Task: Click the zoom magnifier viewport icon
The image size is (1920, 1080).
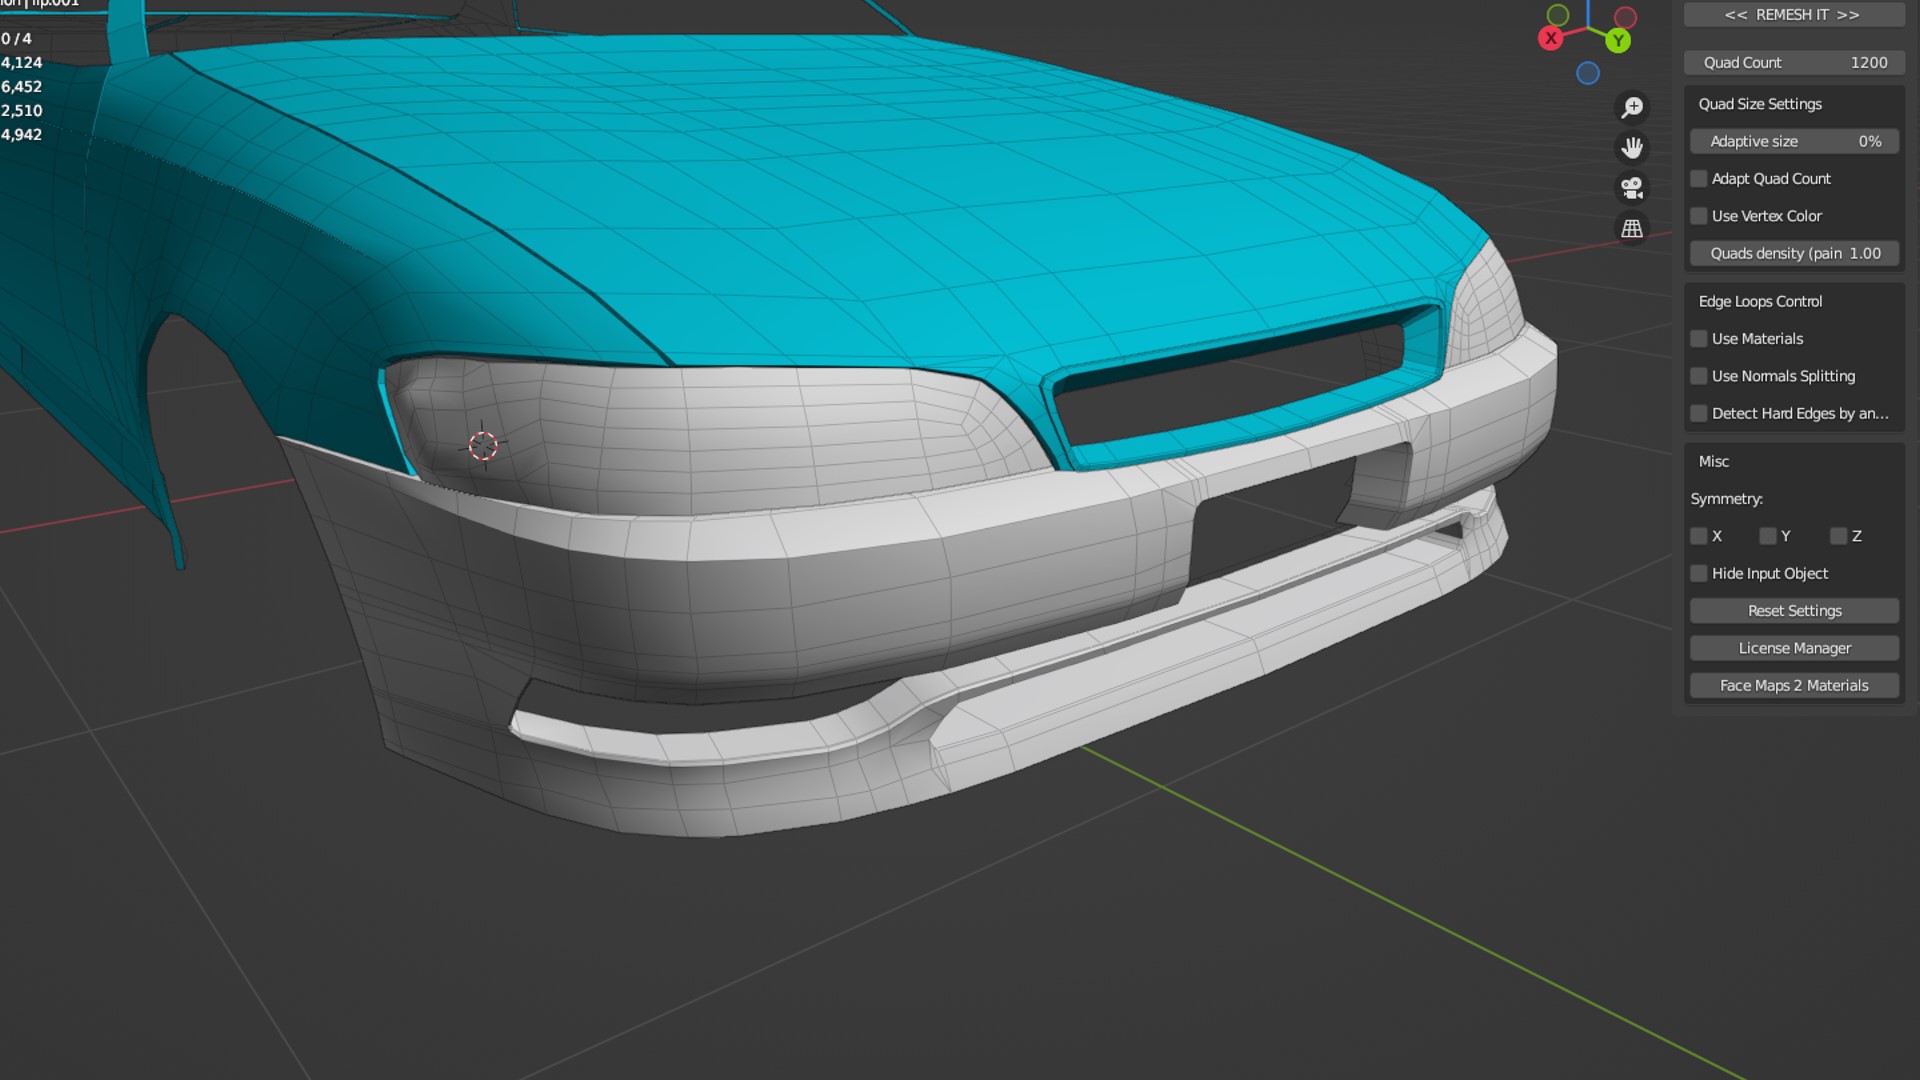Action: (1632, 107)
